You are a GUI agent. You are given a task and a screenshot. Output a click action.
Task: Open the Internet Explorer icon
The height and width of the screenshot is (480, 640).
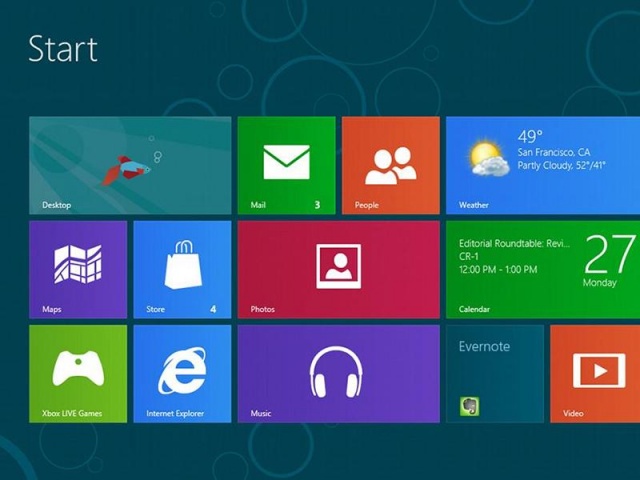[x=182, y=371]
